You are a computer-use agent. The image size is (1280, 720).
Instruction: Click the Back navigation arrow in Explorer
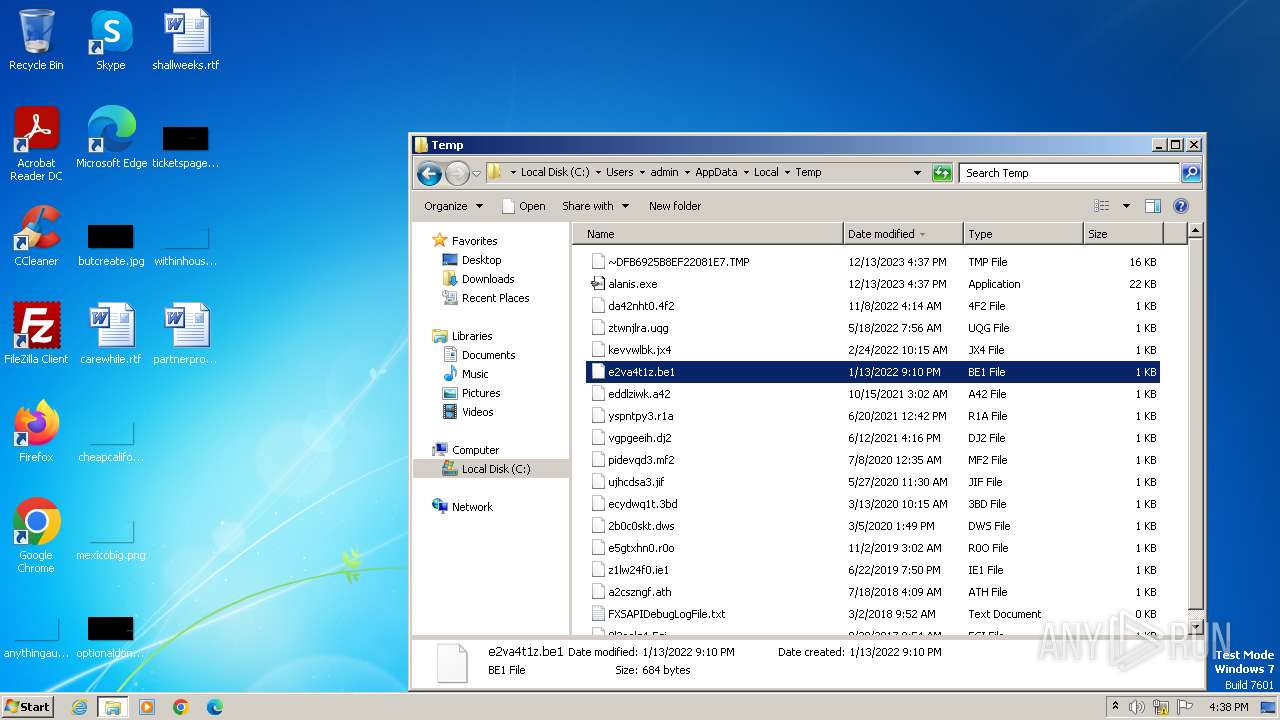tap(429, 173)
